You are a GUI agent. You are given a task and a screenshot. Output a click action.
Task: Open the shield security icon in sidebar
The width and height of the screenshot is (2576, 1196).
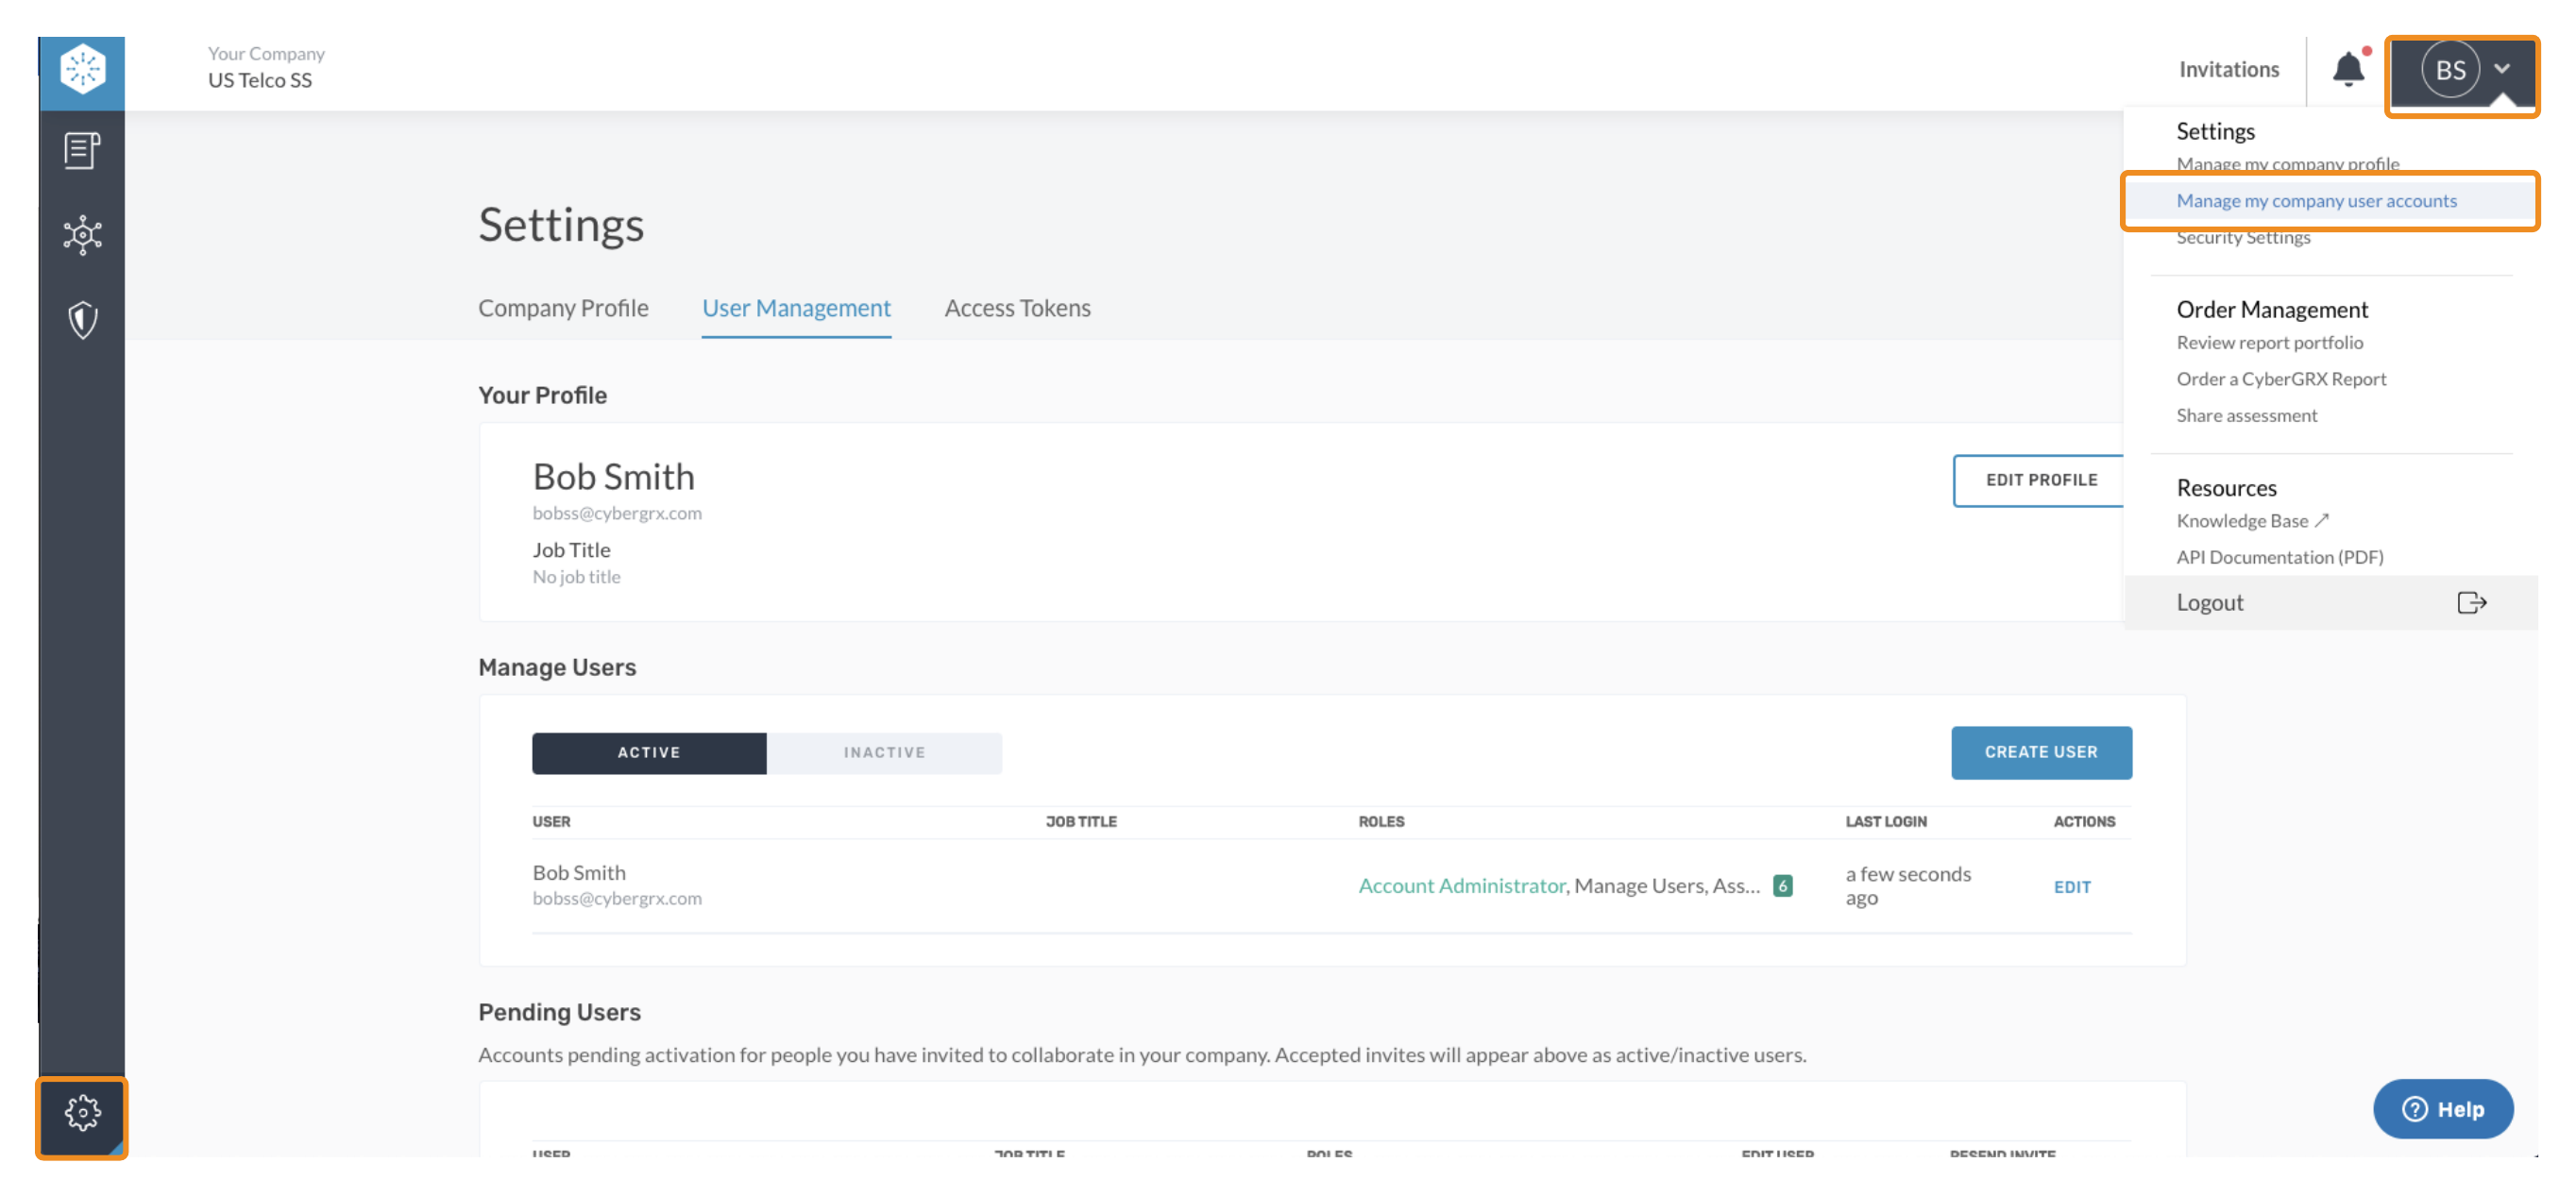coord(82,320)
